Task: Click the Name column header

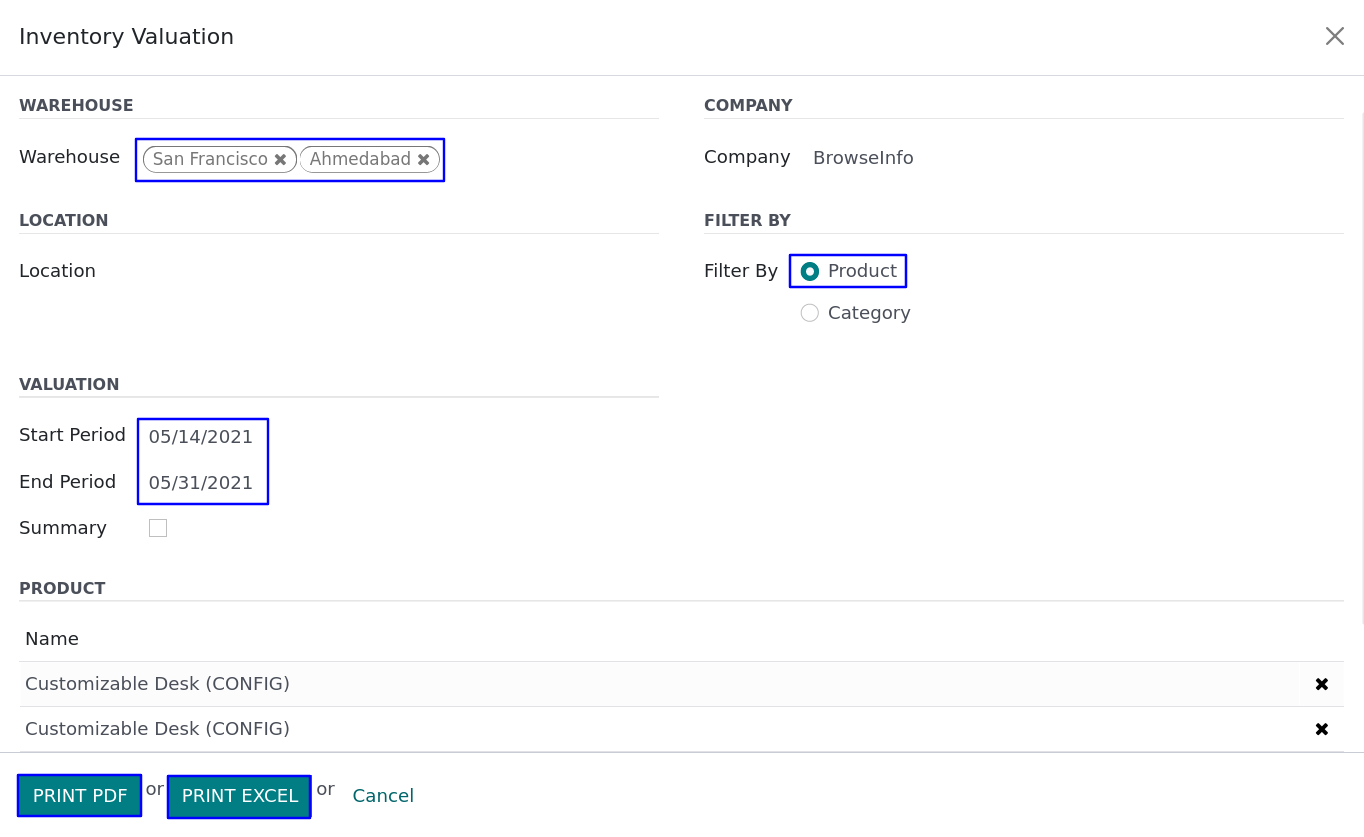Action: (x=52, y=639)
